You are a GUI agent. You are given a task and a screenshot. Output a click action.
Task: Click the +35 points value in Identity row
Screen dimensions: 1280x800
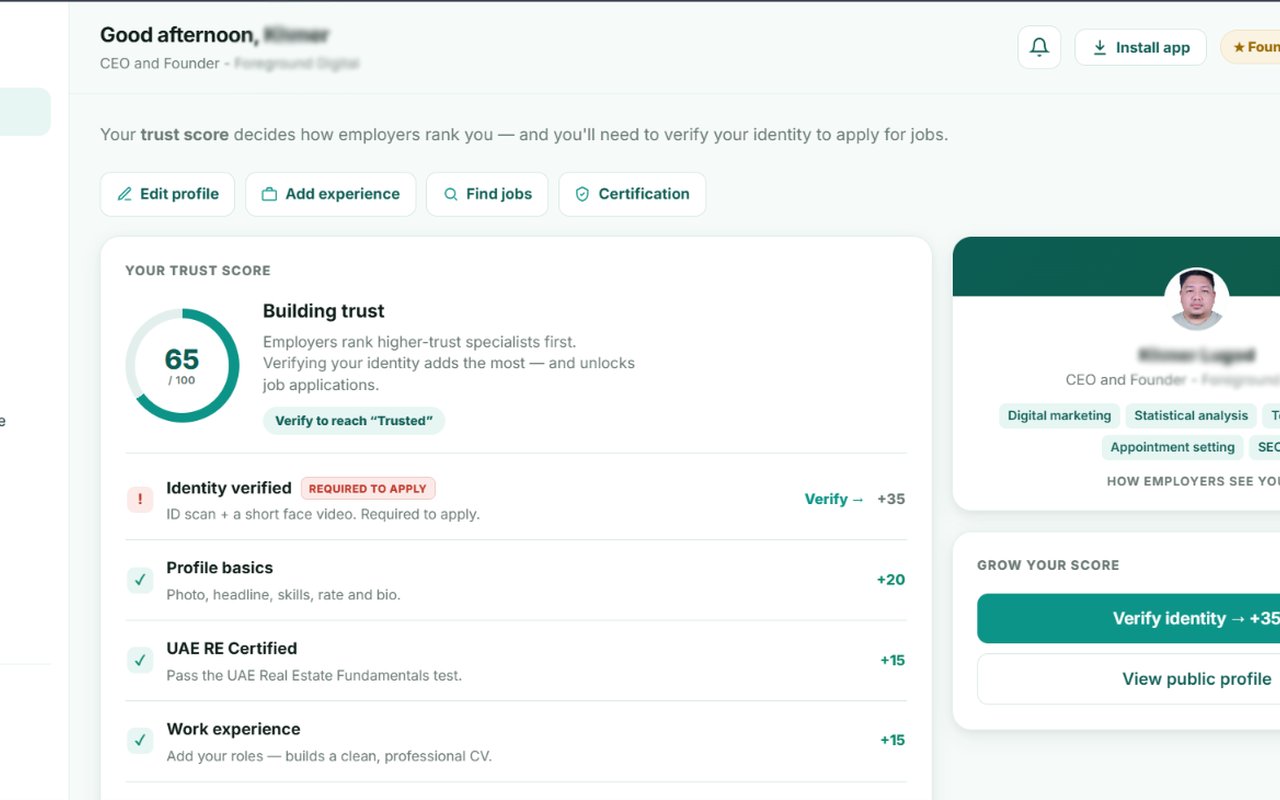coord(891,499)
